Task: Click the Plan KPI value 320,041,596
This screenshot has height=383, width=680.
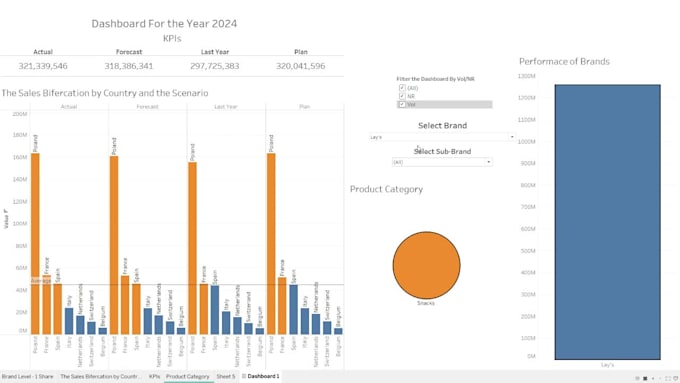Action: point(301,66)
